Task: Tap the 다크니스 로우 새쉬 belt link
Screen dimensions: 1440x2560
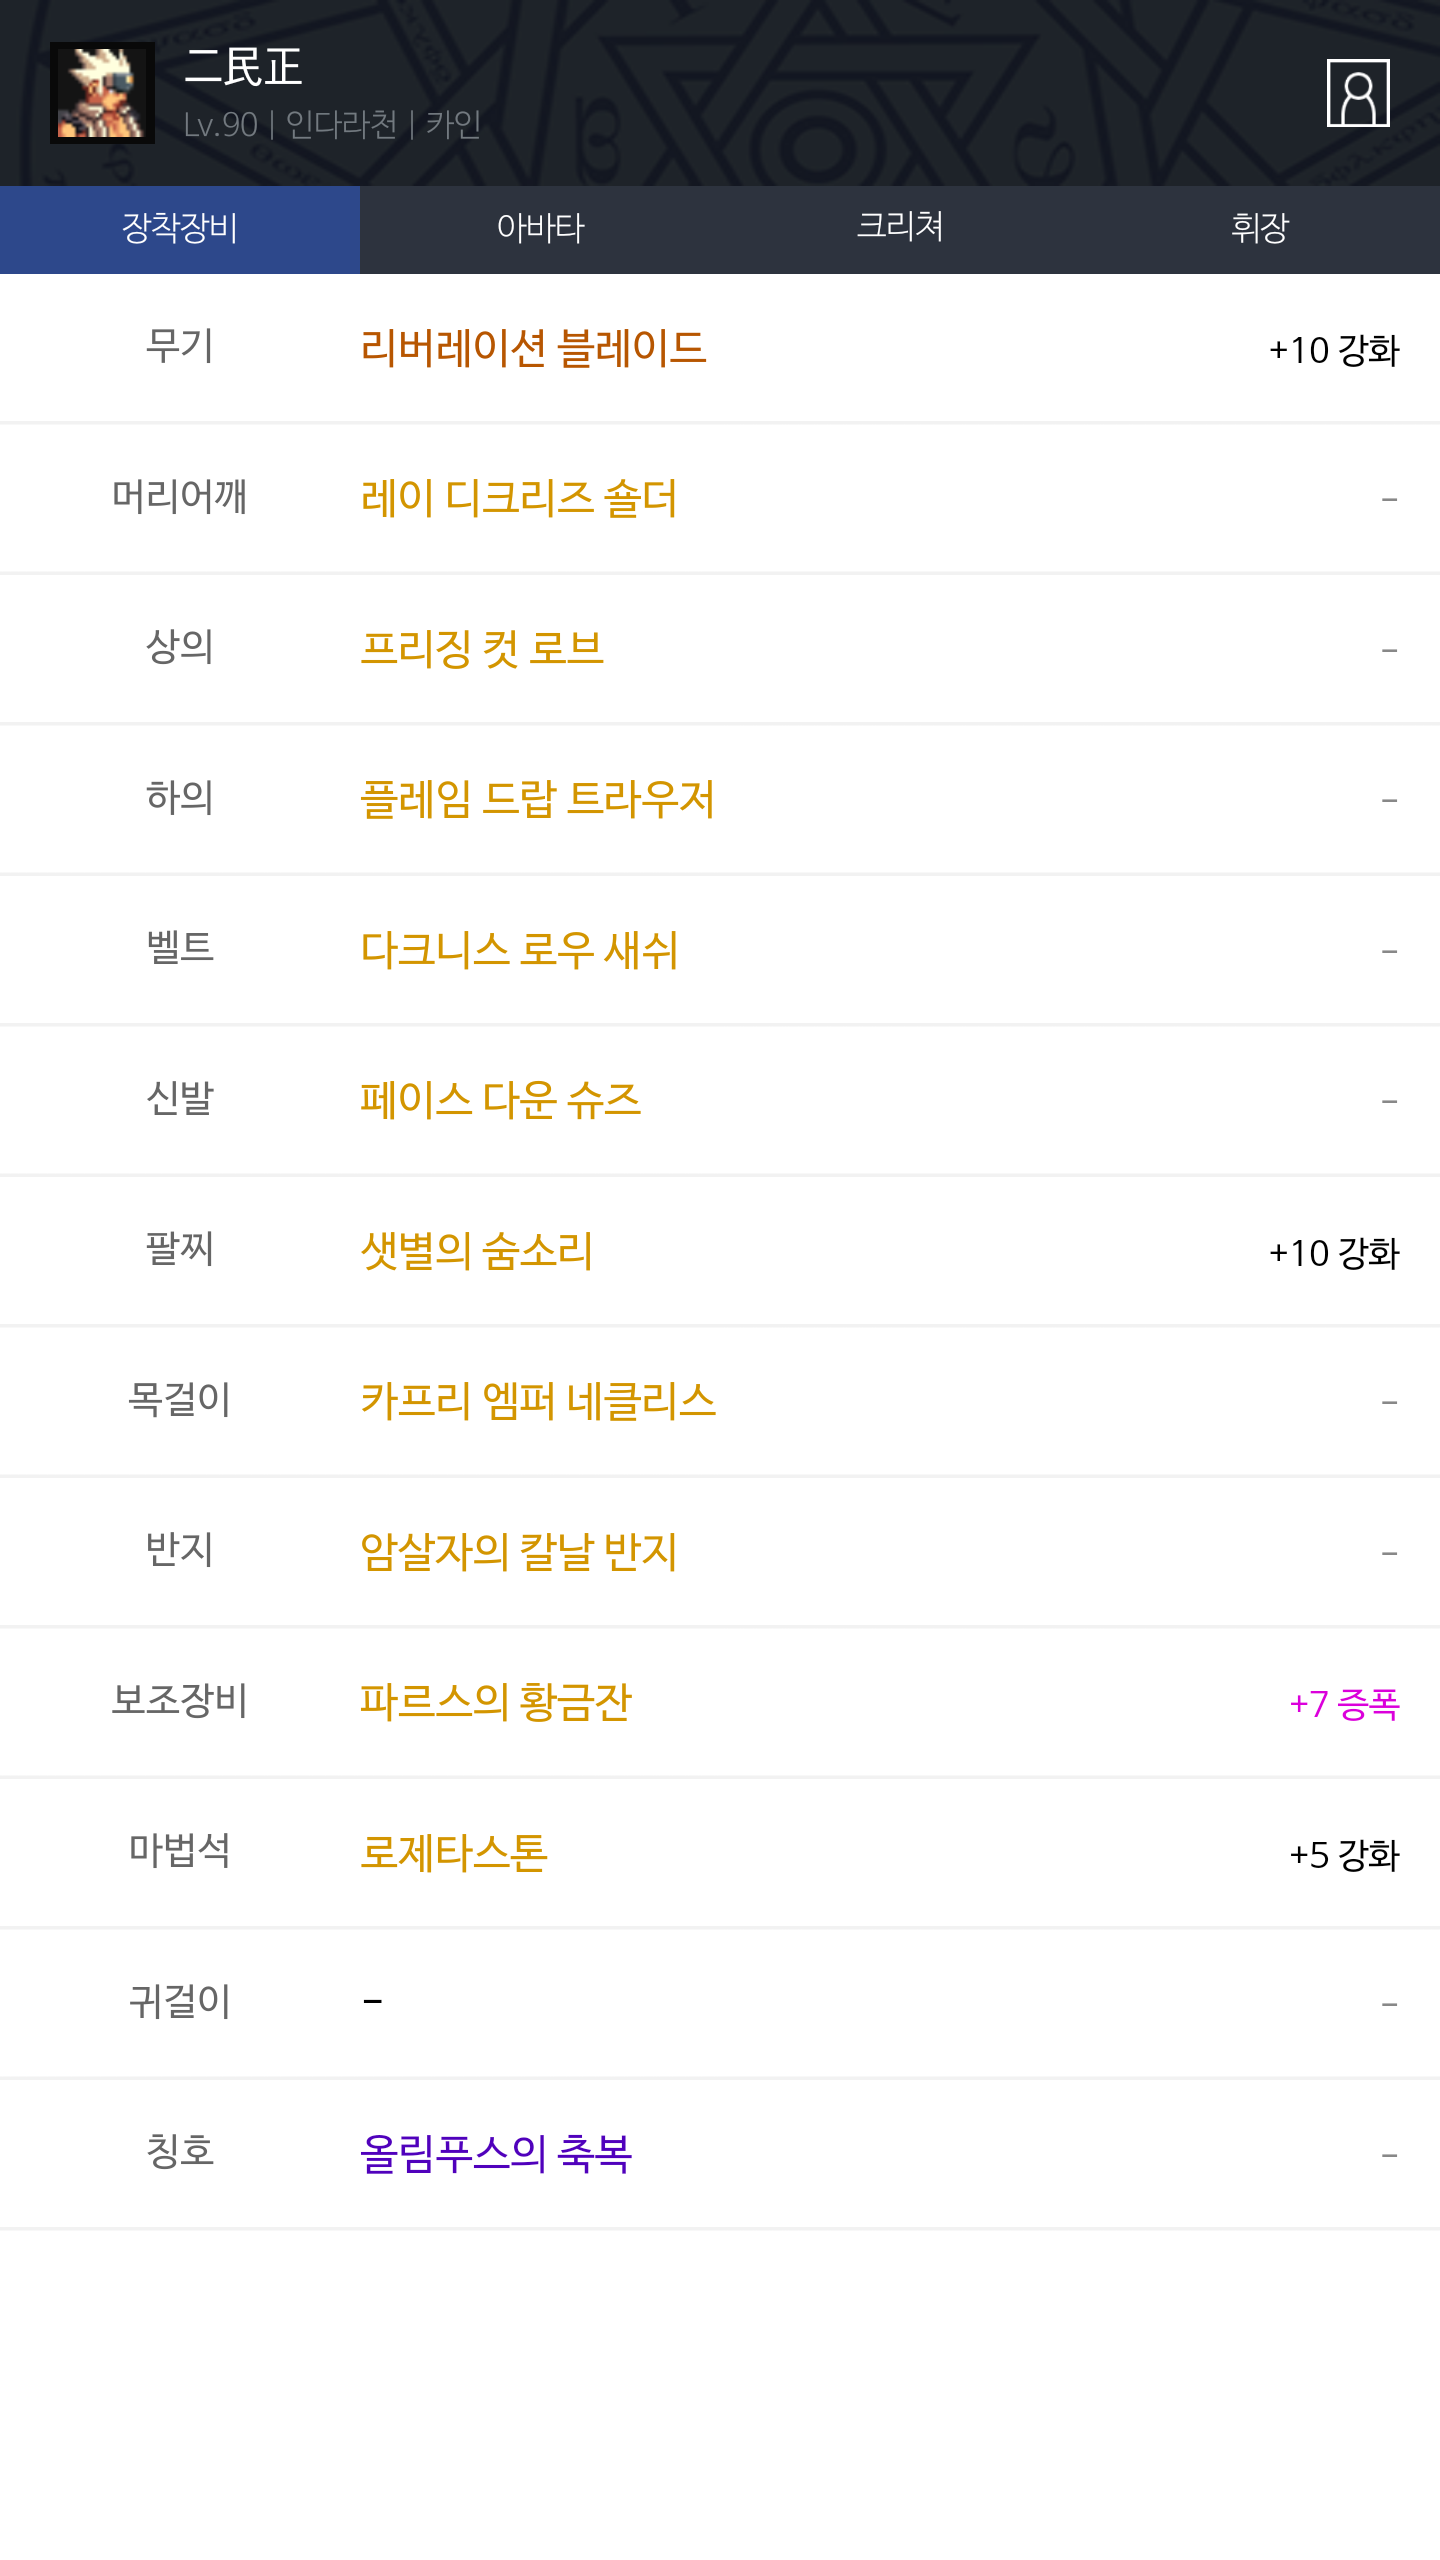Action: point(518,950)
